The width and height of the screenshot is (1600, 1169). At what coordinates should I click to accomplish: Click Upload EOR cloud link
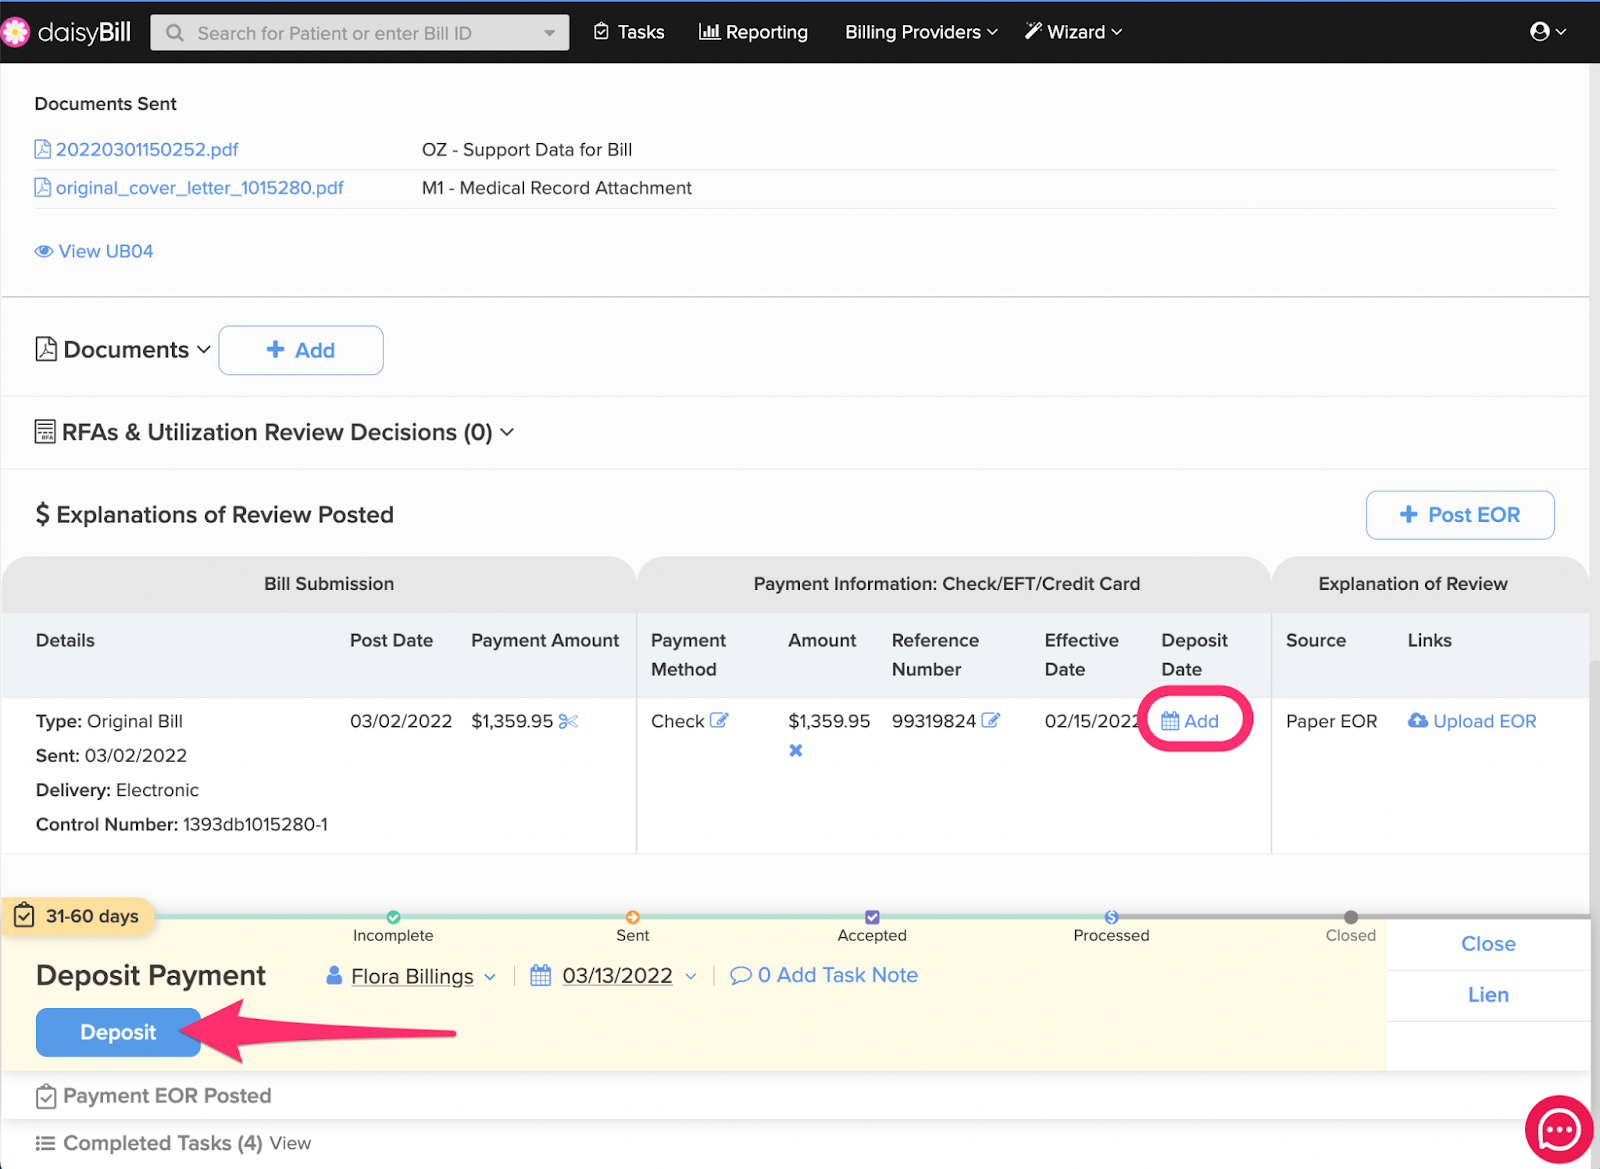(1472, 721)
